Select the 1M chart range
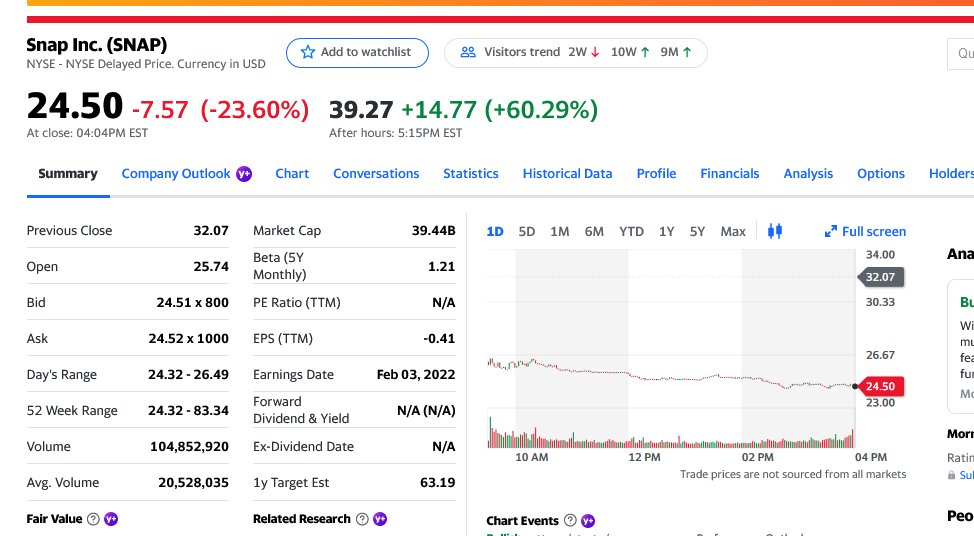The width and height of the screenshot is (974, 536). [560, 232]
